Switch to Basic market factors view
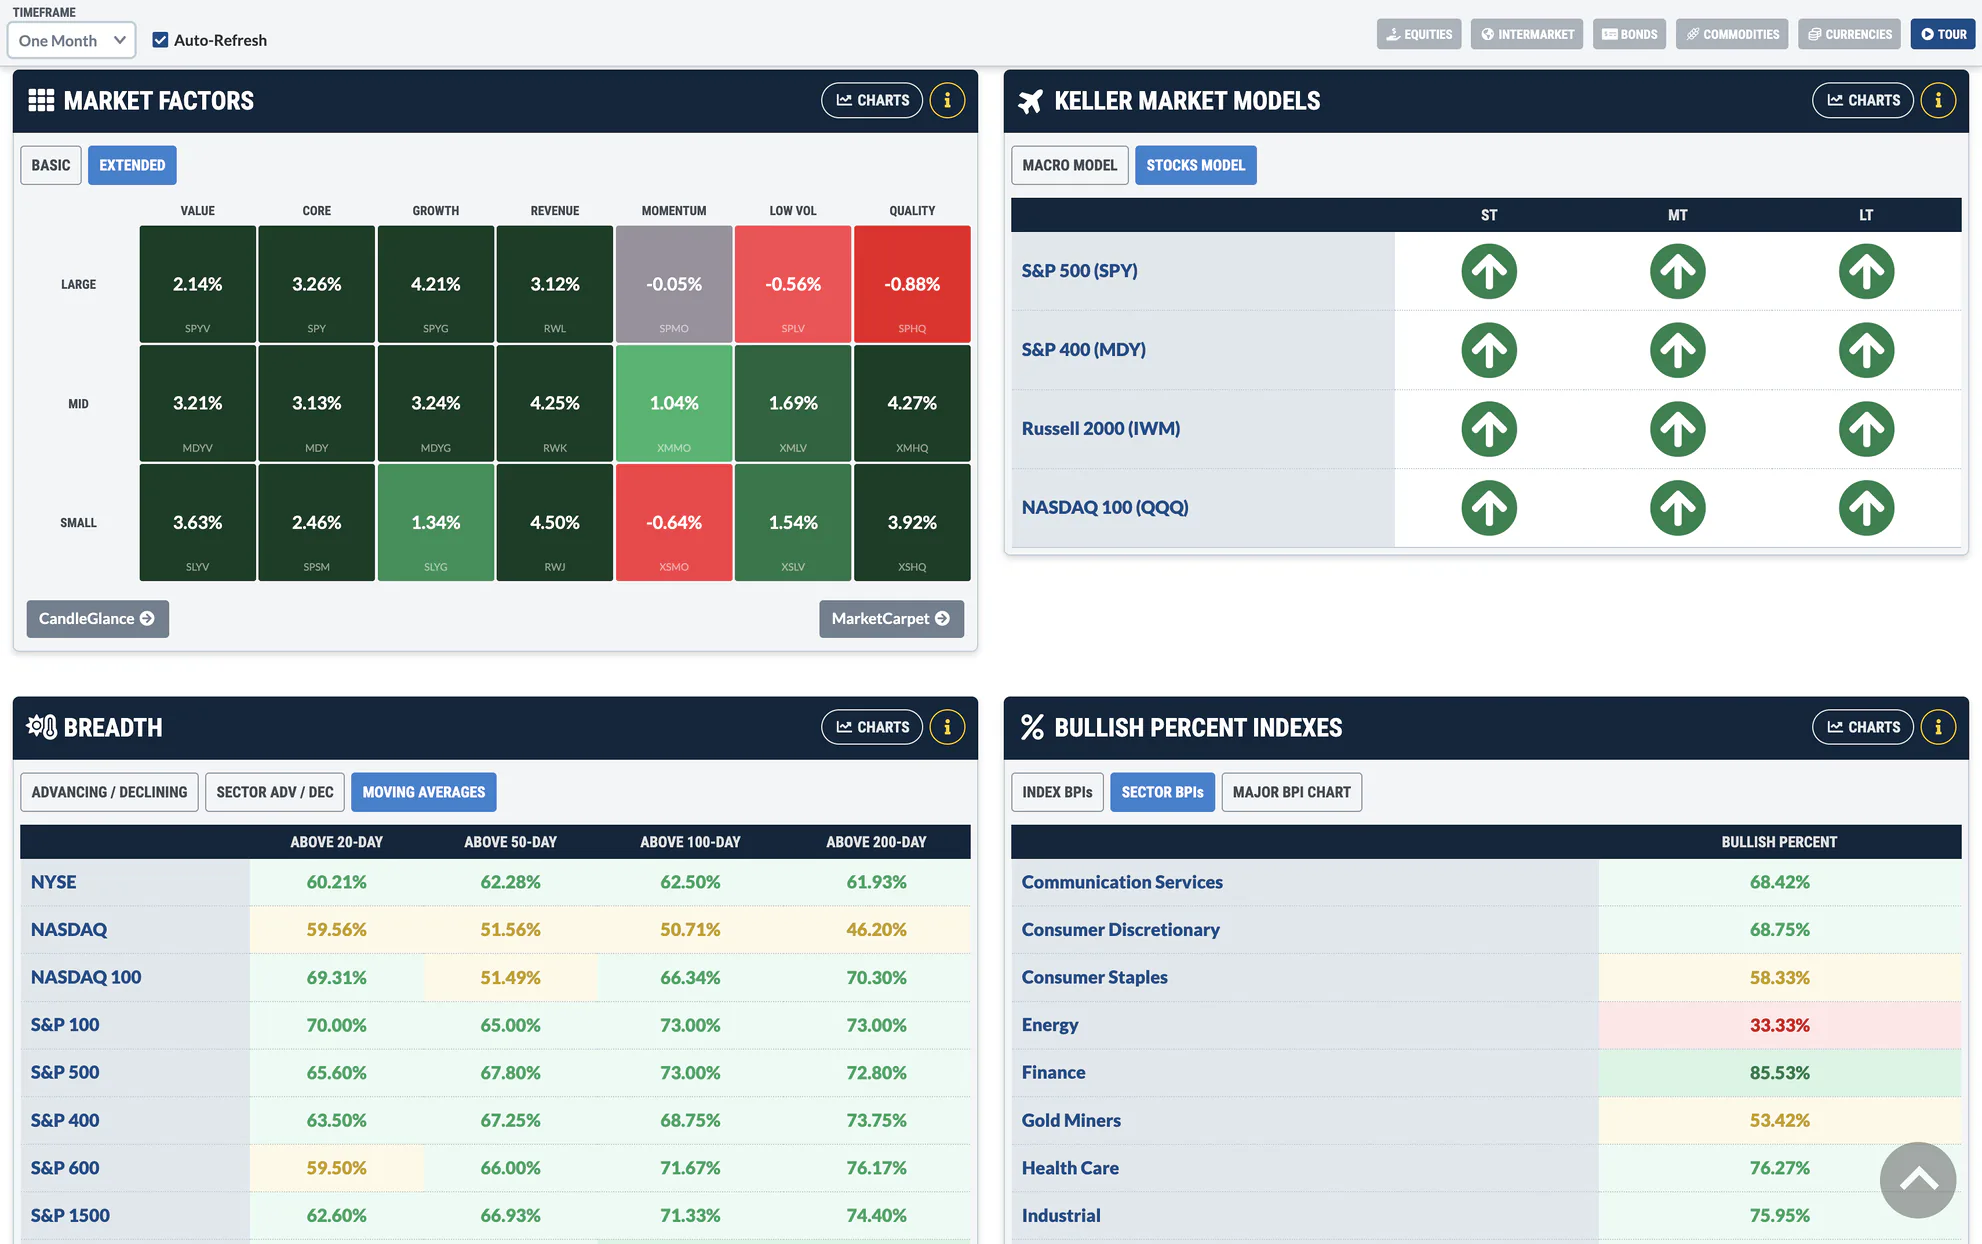1982x1244 pixels. coord(51,165)
